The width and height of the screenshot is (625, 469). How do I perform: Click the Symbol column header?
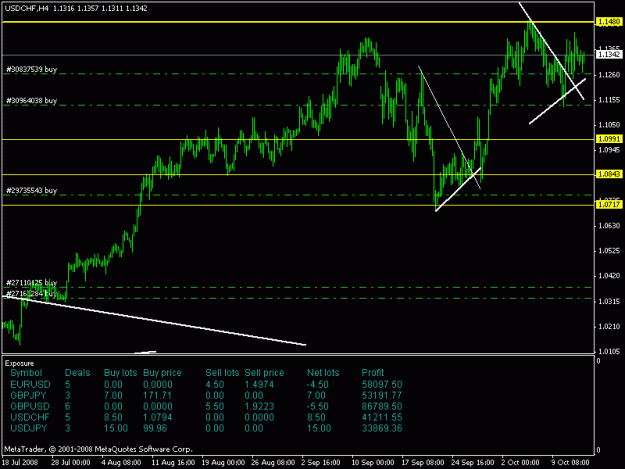pos(26,373)
